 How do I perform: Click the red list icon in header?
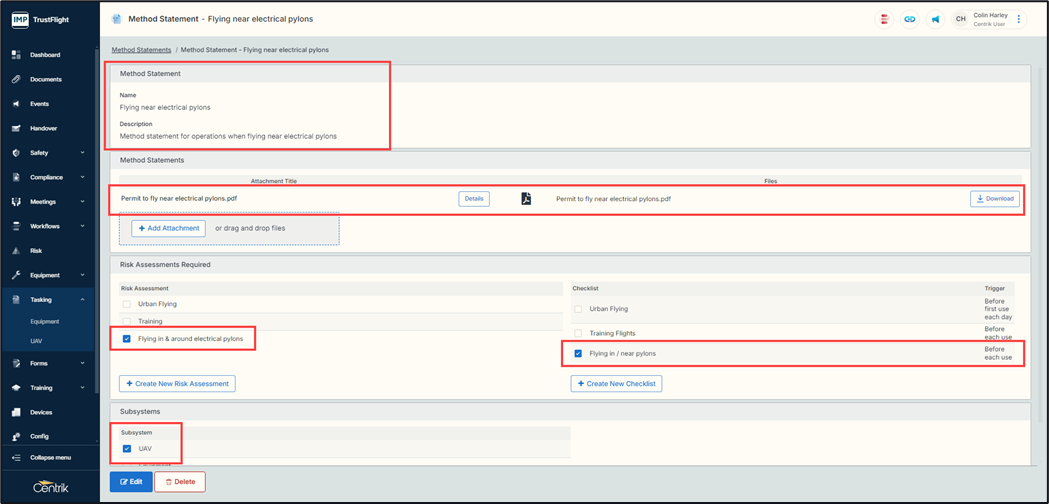pos(884,19)
